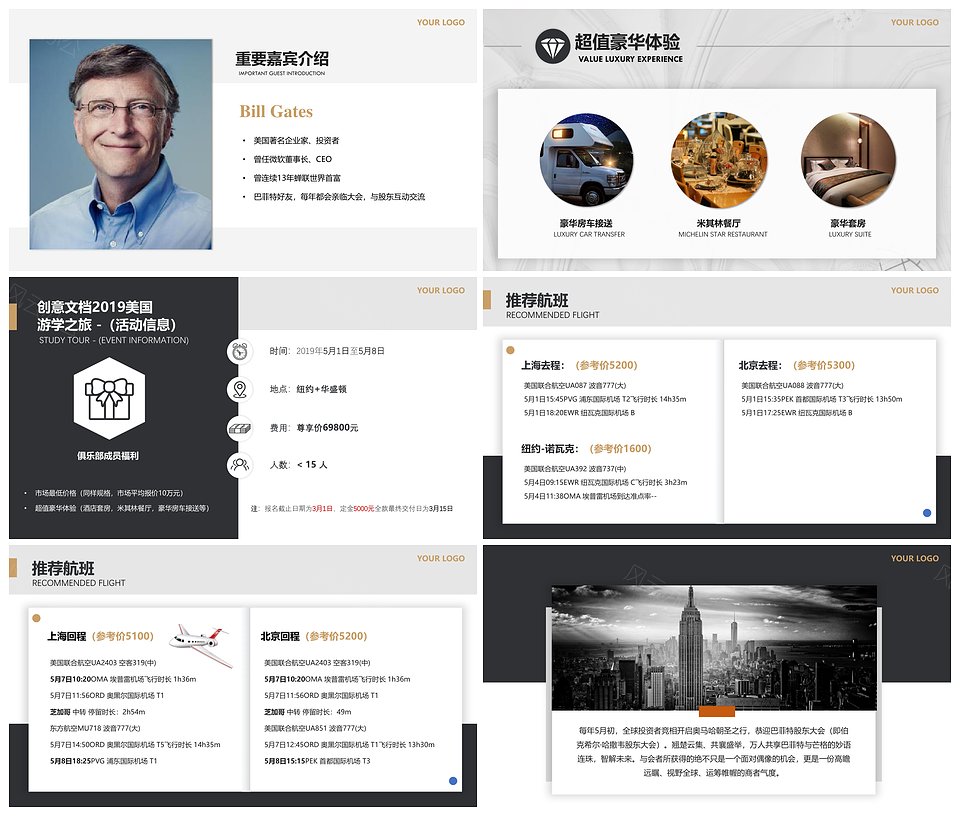
Task: Select the flight line 美国联合航空UA851 波音777(大)
Action: [315, 728]
